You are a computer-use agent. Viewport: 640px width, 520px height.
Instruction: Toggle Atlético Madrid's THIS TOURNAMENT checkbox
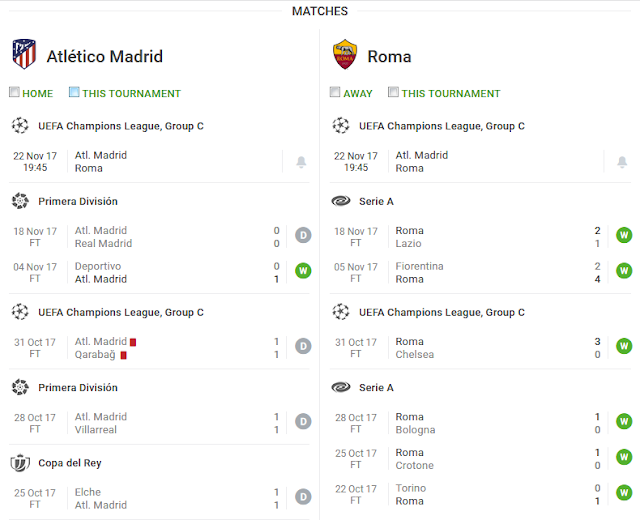click(74, 92)
